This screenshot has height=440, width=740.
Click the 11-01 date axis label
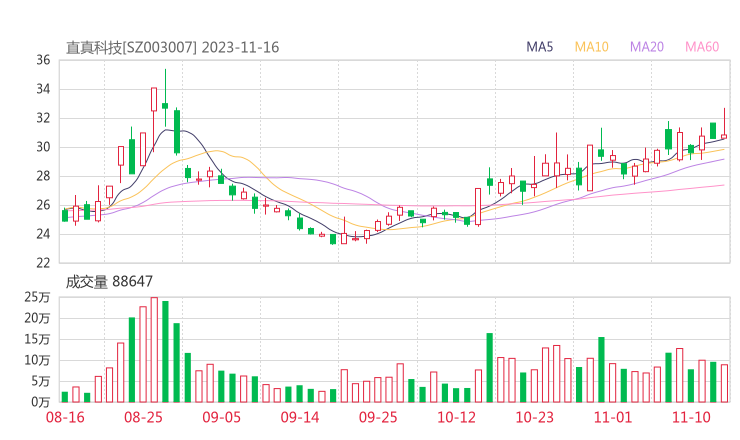(613, 417)
